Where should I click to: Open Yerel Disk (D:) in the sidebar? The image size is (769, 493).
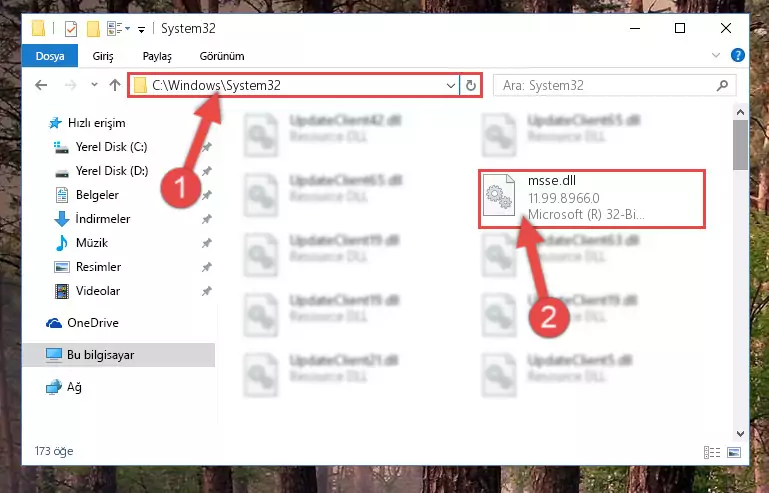click(112, 171)
